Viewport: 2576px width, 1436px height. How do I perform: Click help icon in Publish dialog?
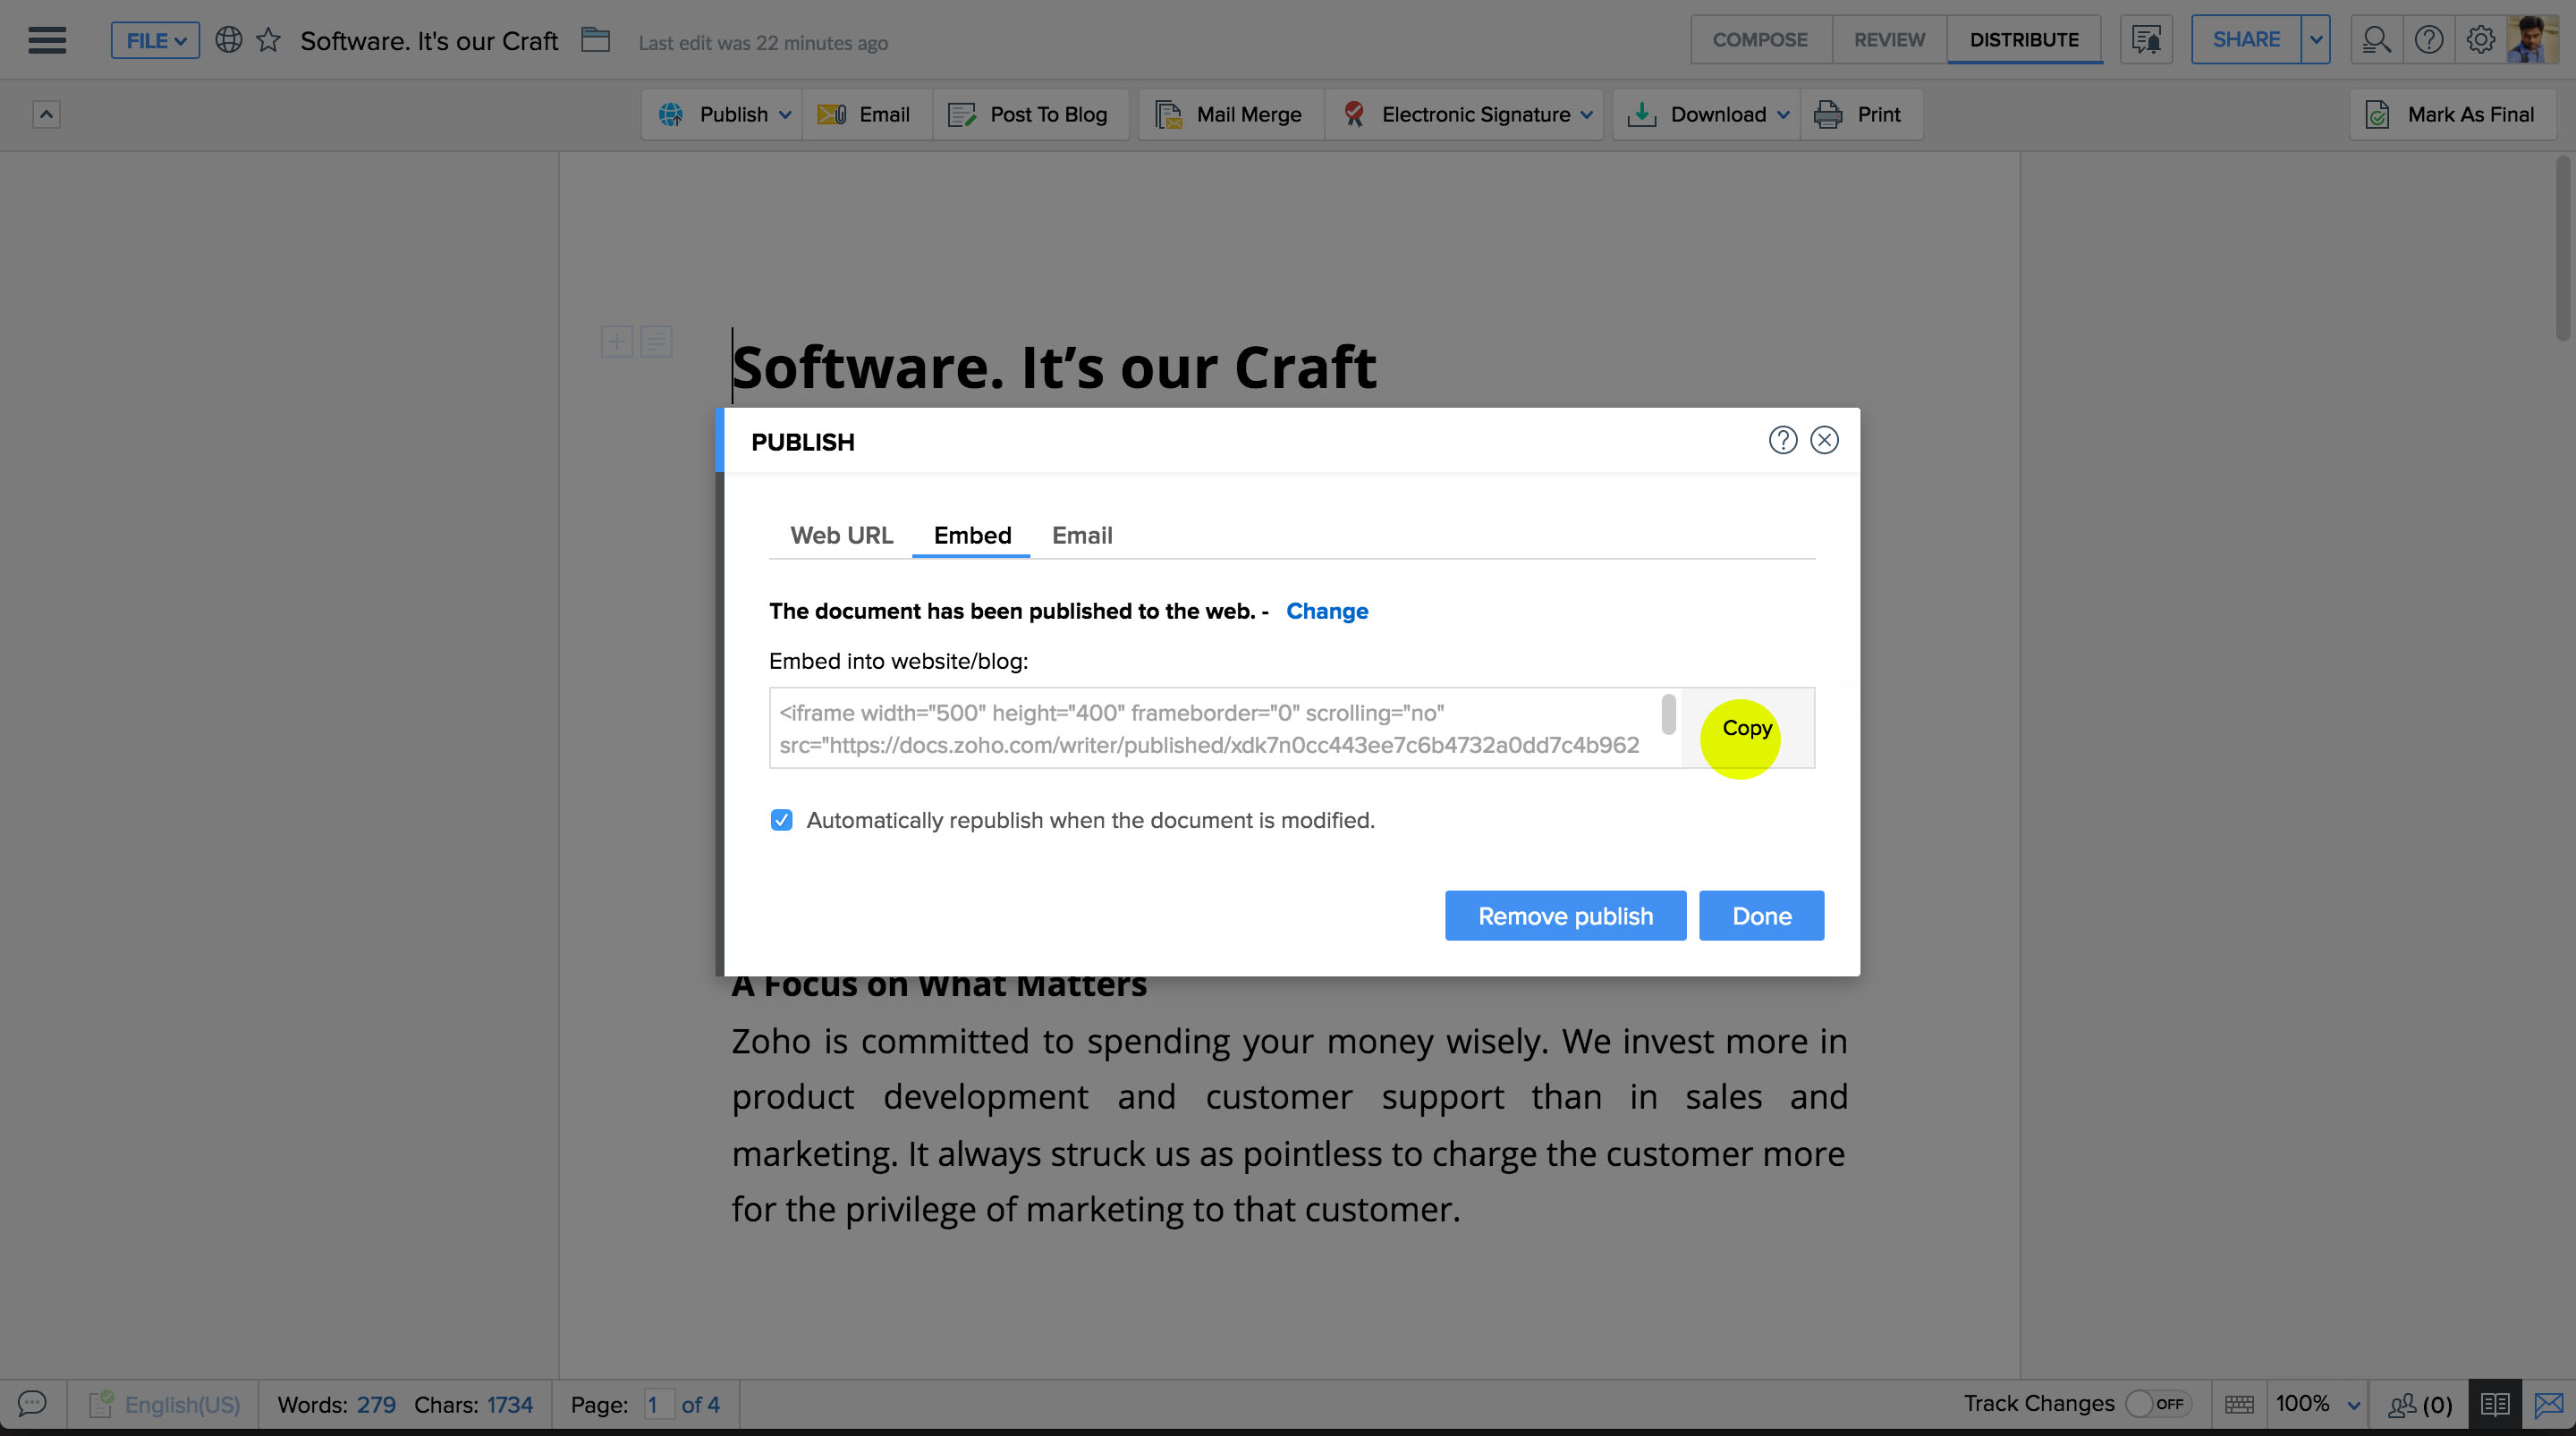click(1782, 440)
